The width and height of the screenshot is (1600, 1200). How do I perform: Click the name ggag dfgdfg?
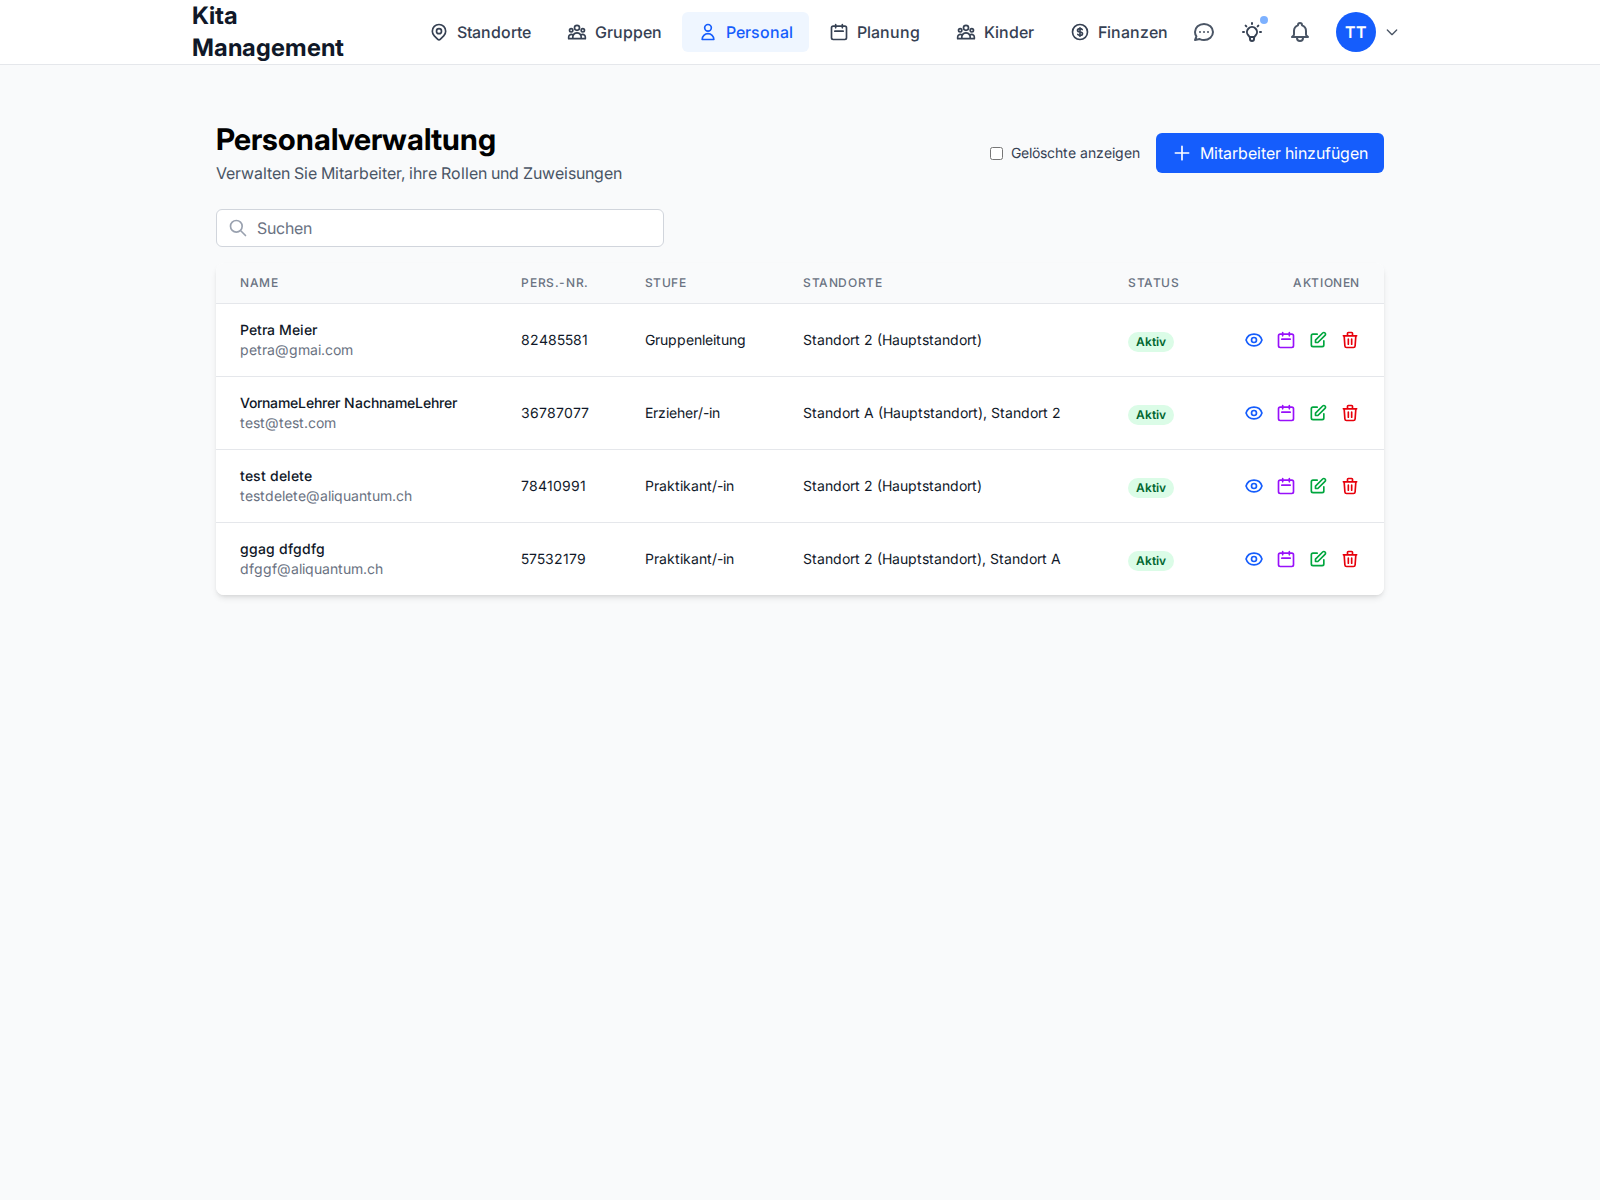pyautogui.click(x=282, y=549)
